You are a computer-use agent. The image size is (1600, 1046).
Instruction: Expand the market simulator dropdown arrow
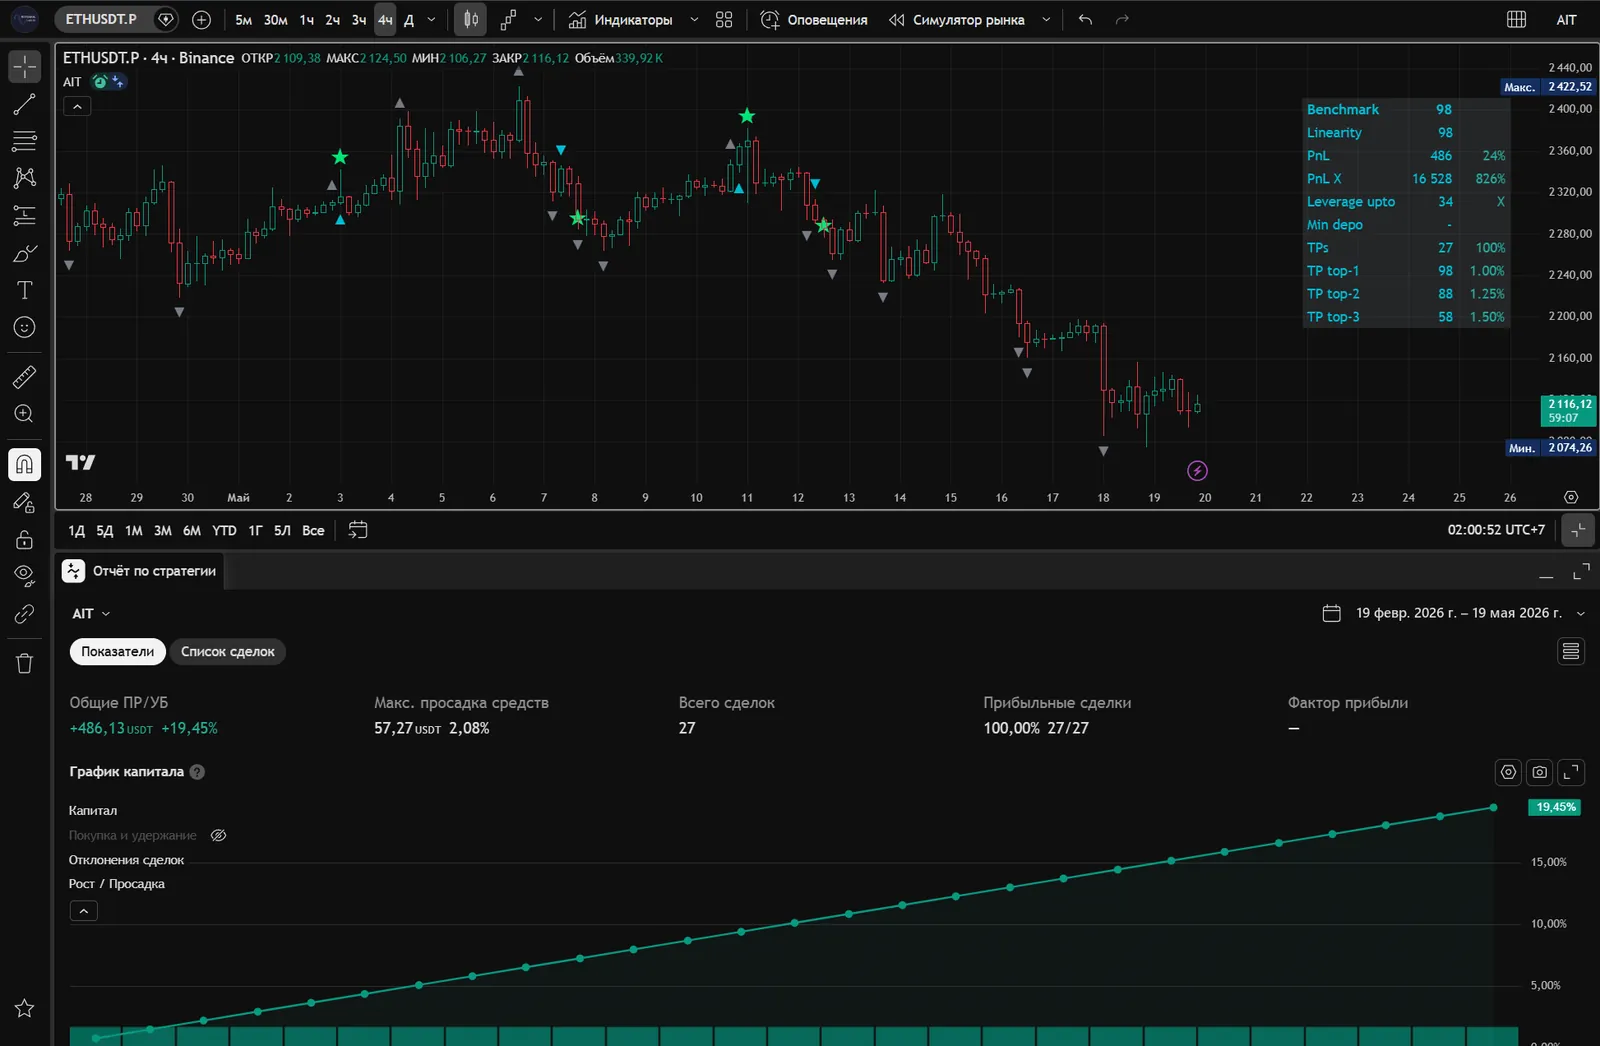(x=1046, y=20)
